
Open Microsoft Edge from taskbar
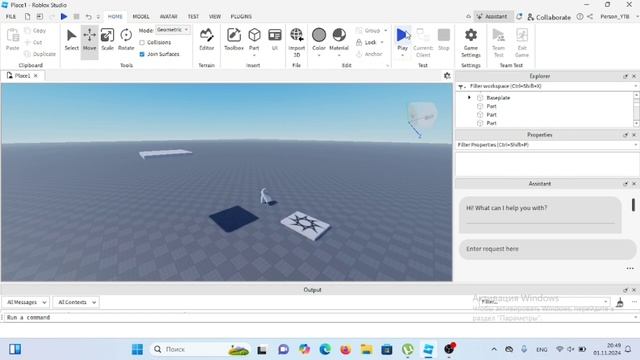coord(325,349)
